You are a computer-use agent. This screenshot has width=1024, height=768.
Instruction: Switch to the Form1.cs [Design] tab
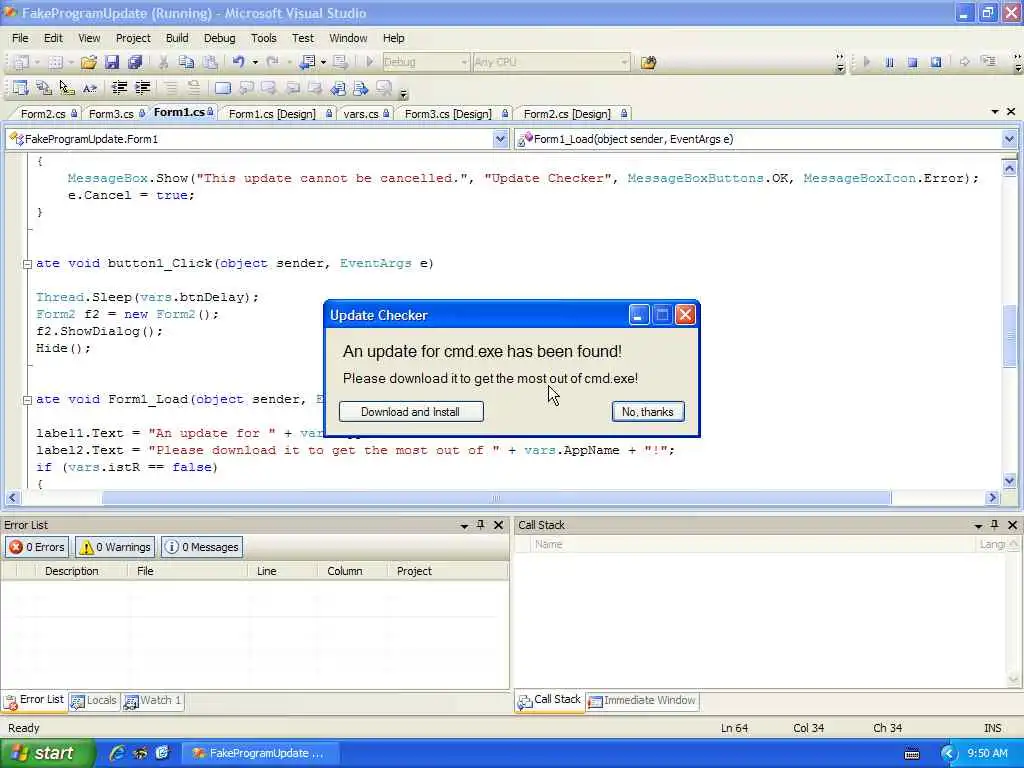click(280, 114)
